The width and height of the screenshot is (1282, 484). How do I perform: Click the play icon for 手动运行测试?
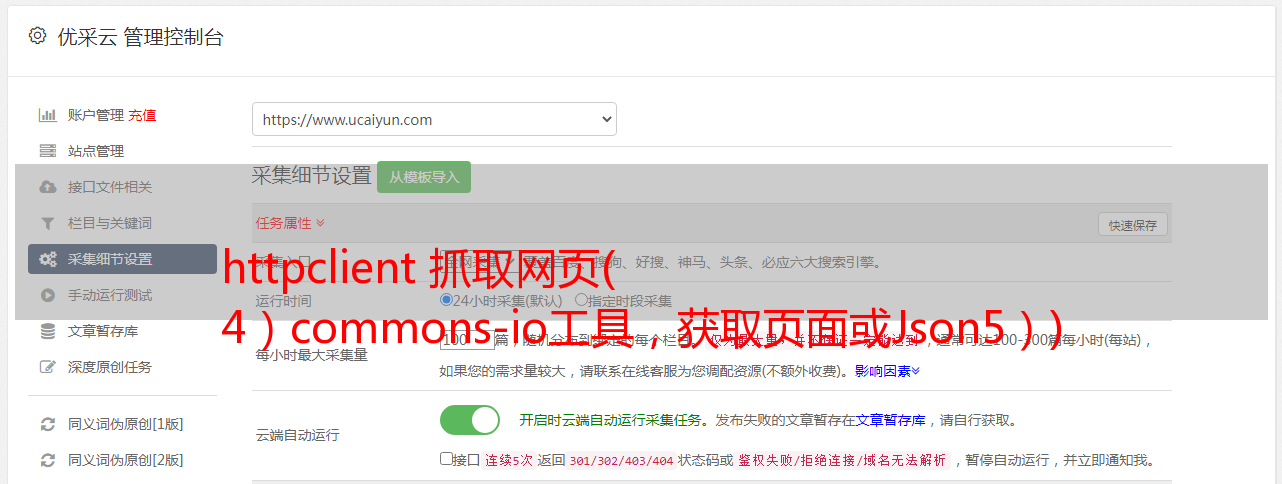click(47, 295)
